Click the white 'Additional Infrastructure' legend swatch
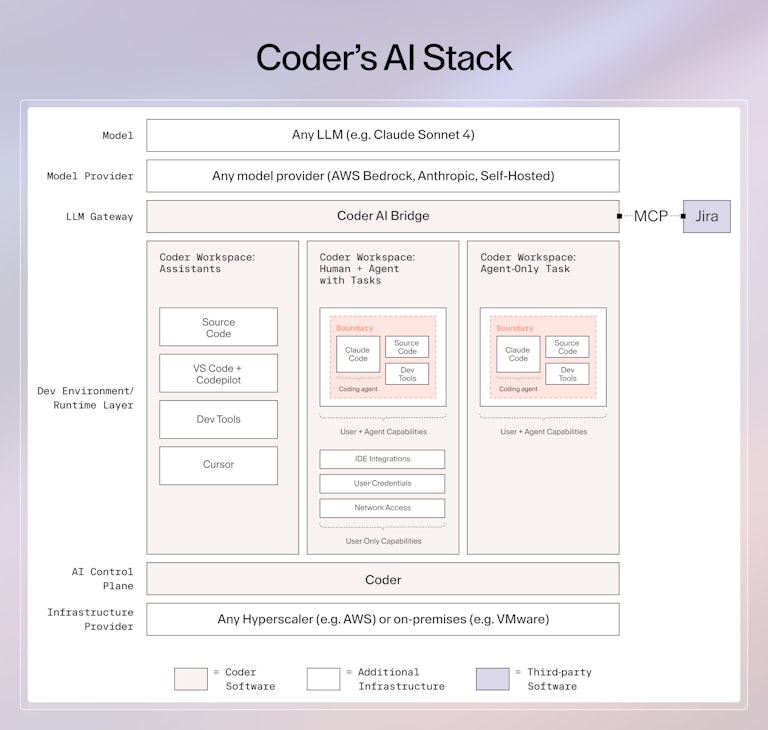 323,679
